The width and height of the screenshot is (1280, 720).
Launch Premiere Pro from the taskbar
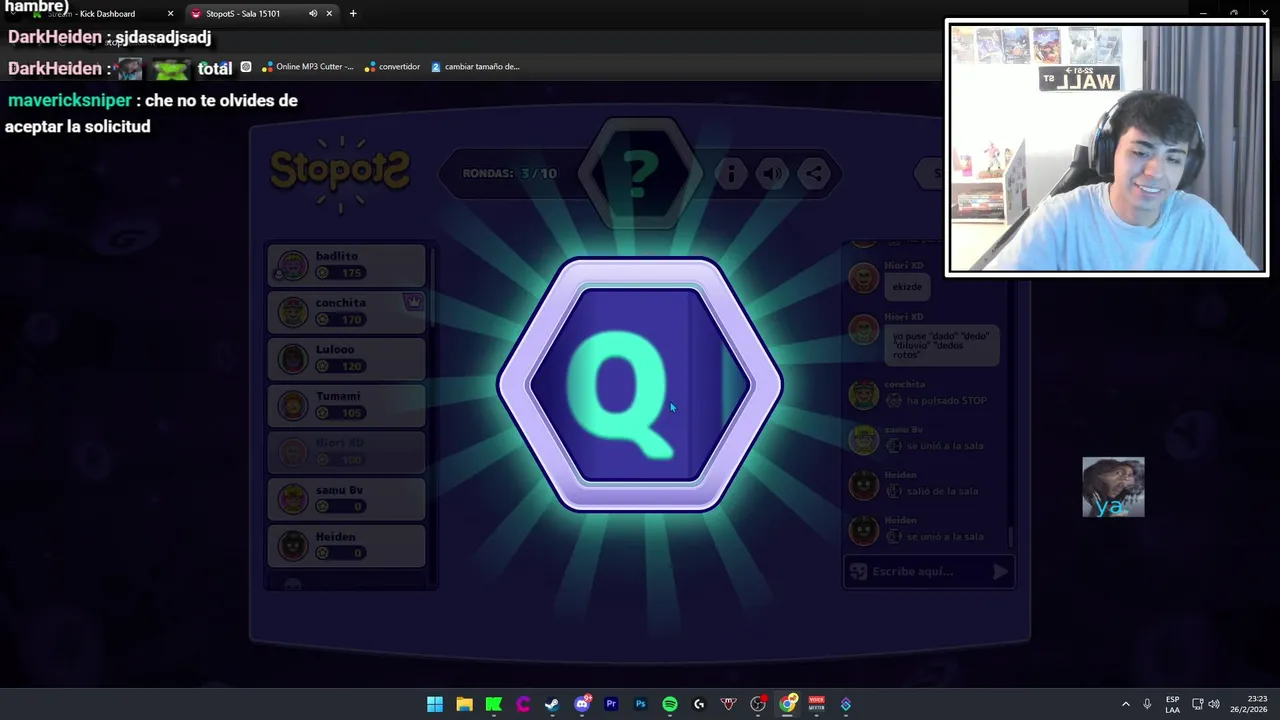click(611, 704)
